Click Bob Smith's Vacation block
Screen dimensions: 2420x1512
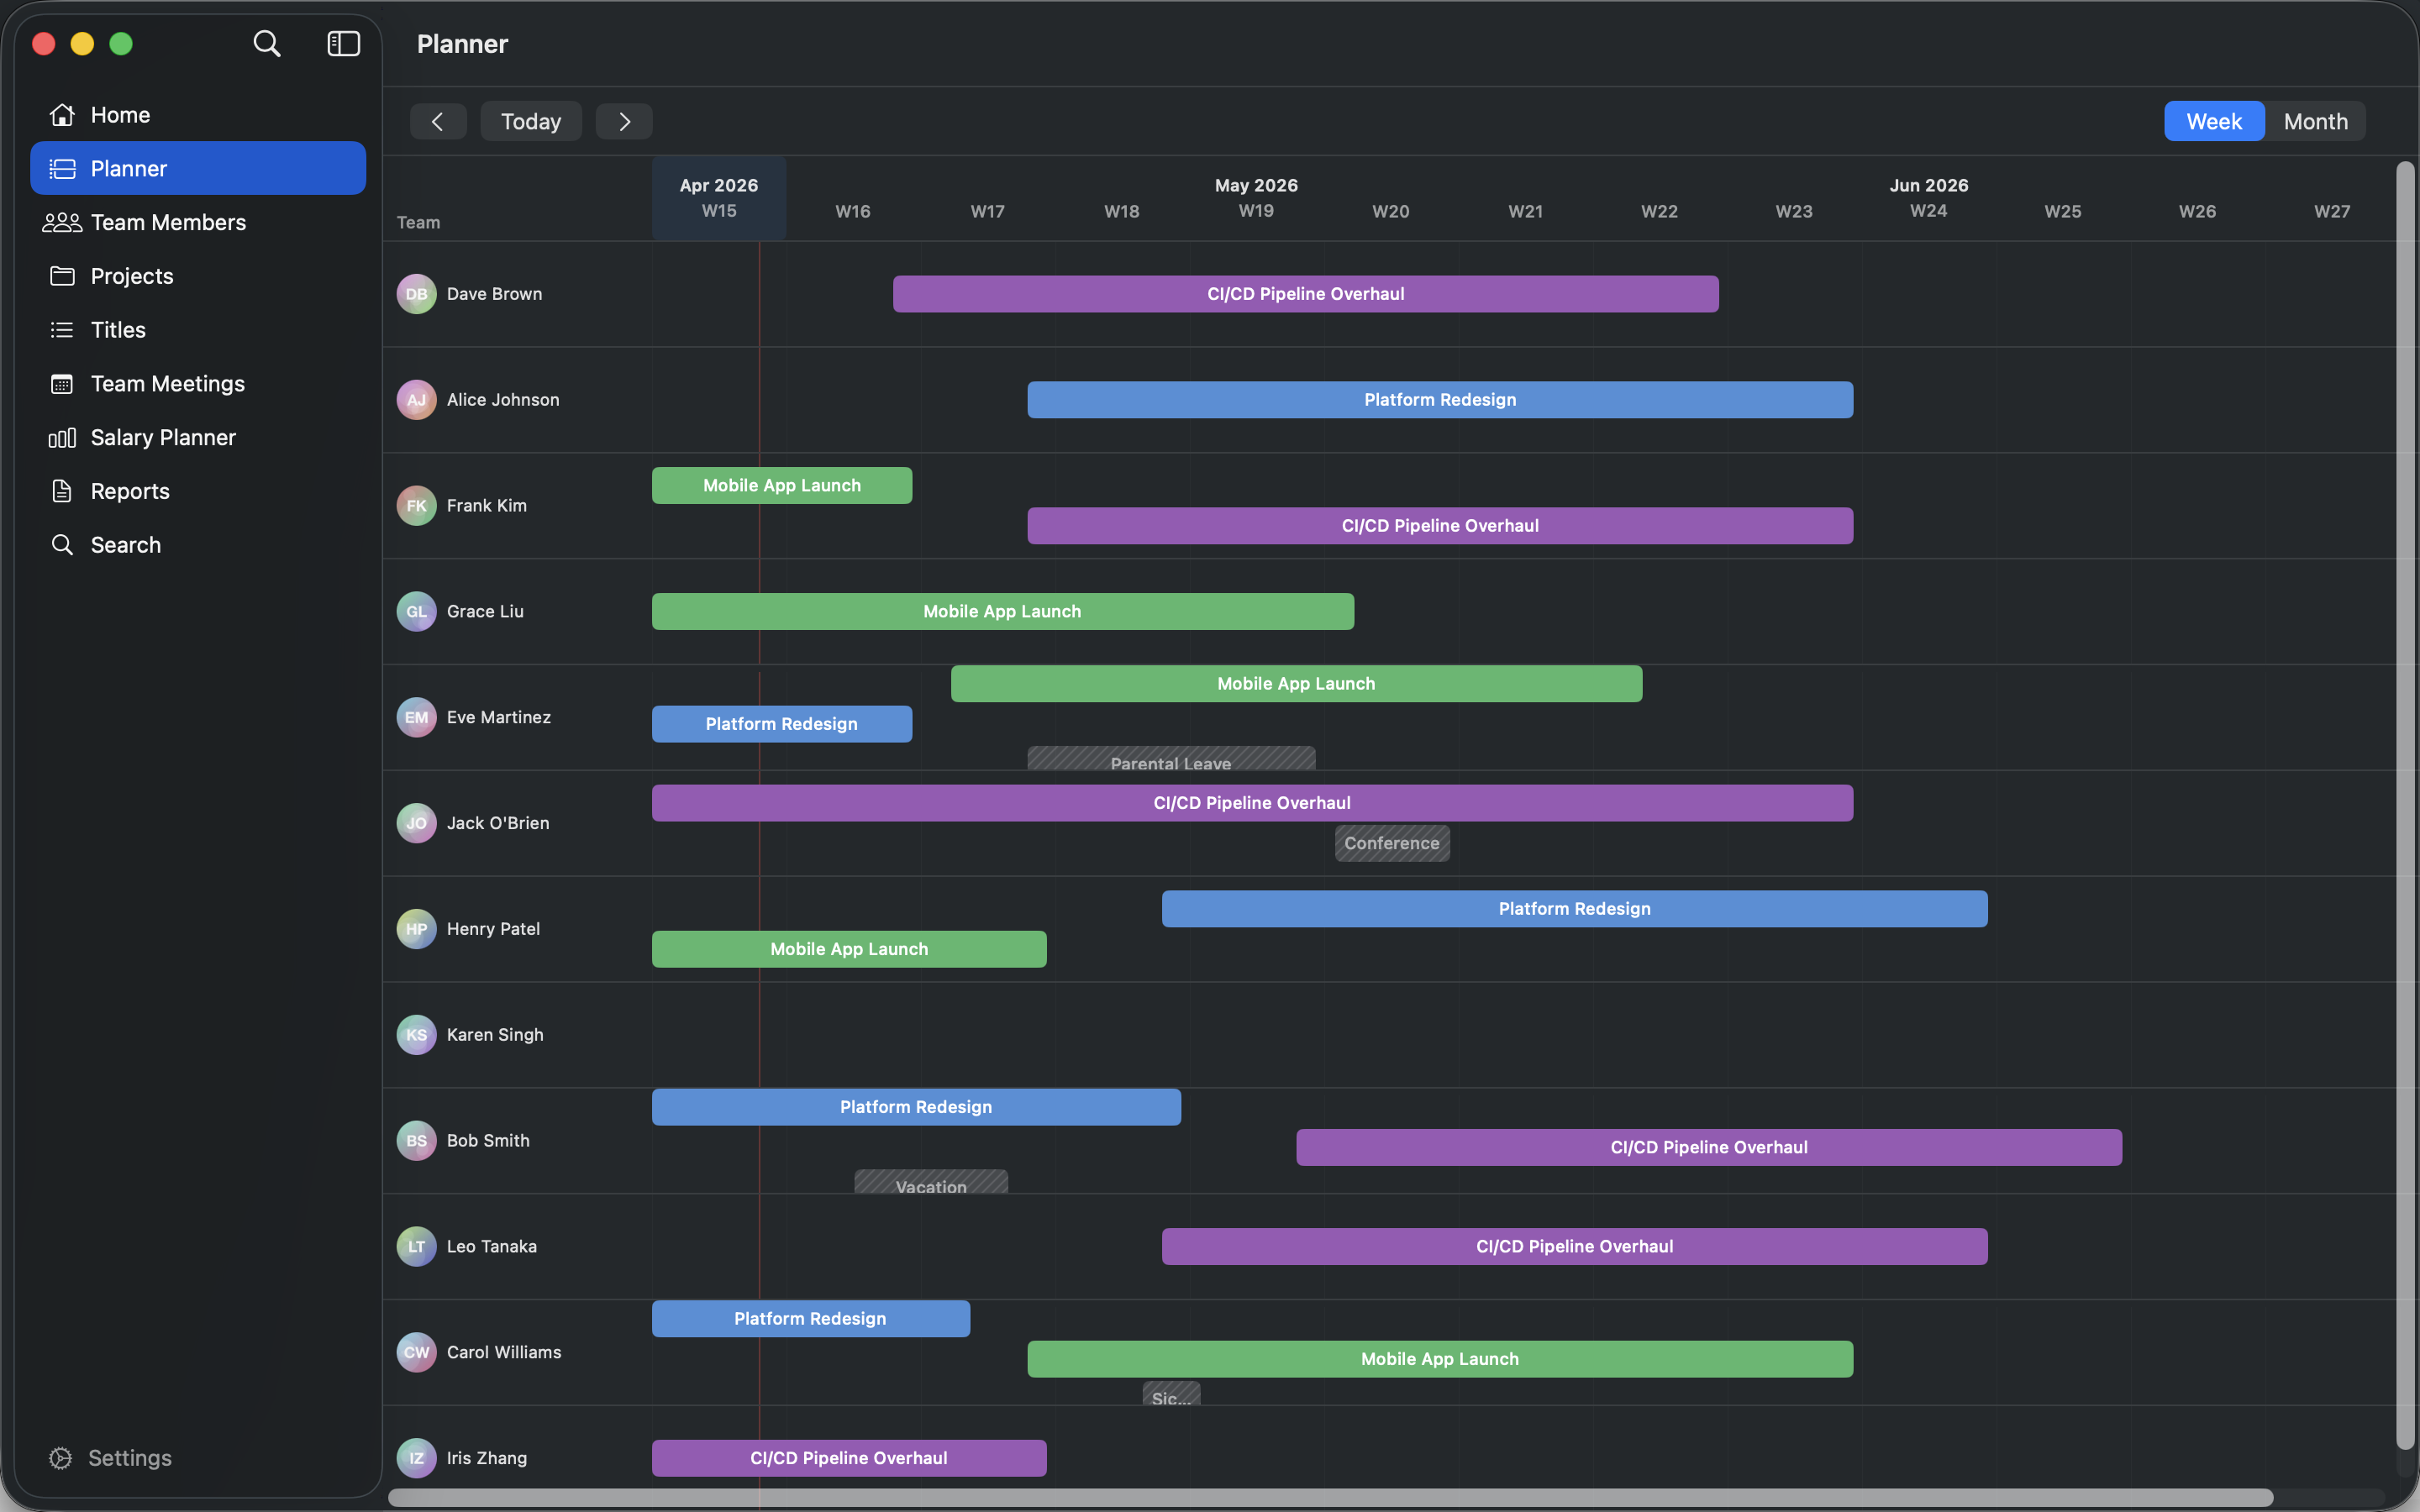click(931, 1182)
